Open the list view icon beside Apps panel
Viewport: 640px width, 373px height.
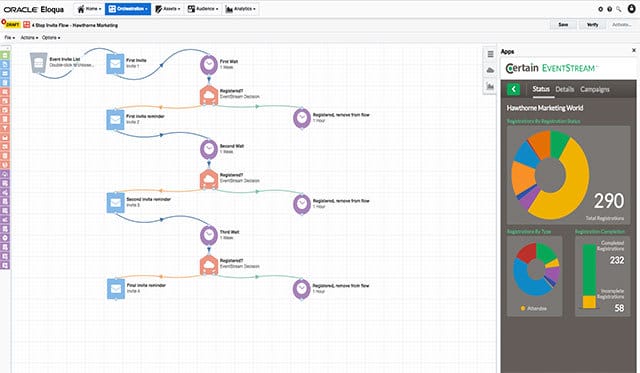[x=490, y=54]
